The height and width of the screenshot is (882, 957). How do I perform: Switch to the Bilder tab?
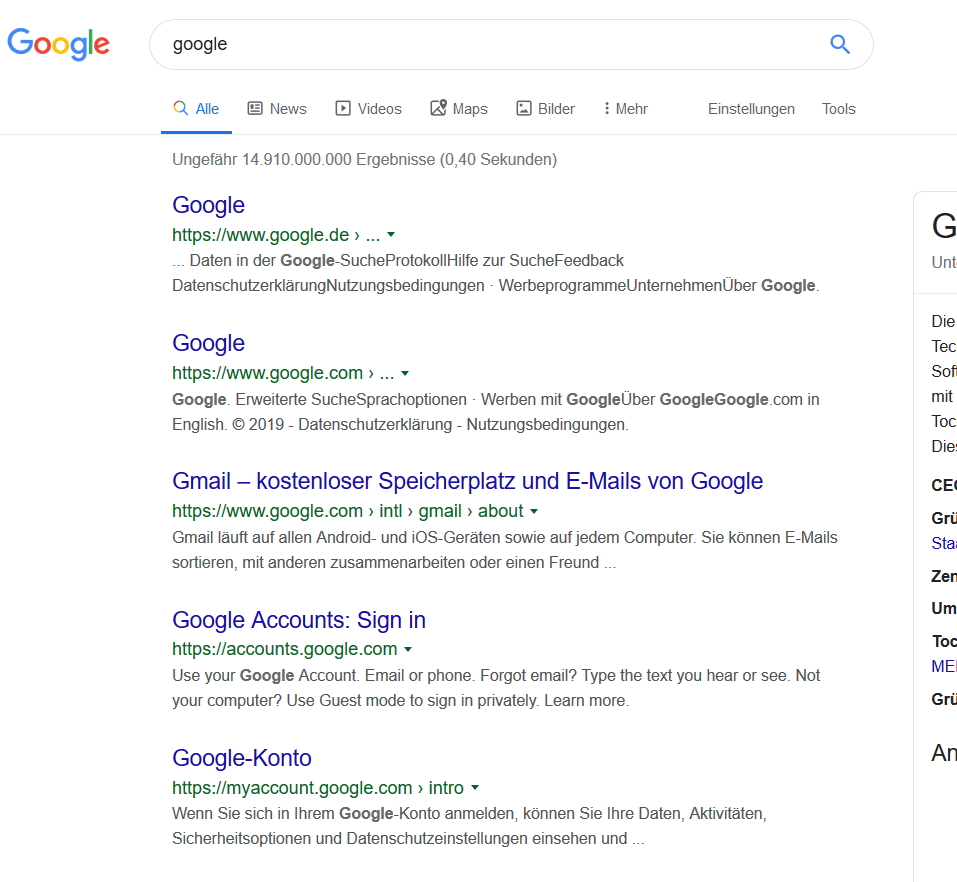tap(545, 109)
